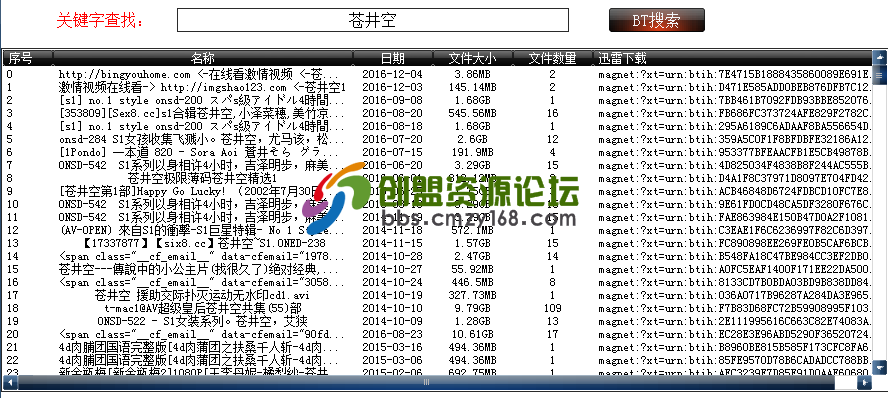Click the file size 191.9MB

tap(472, 152)
